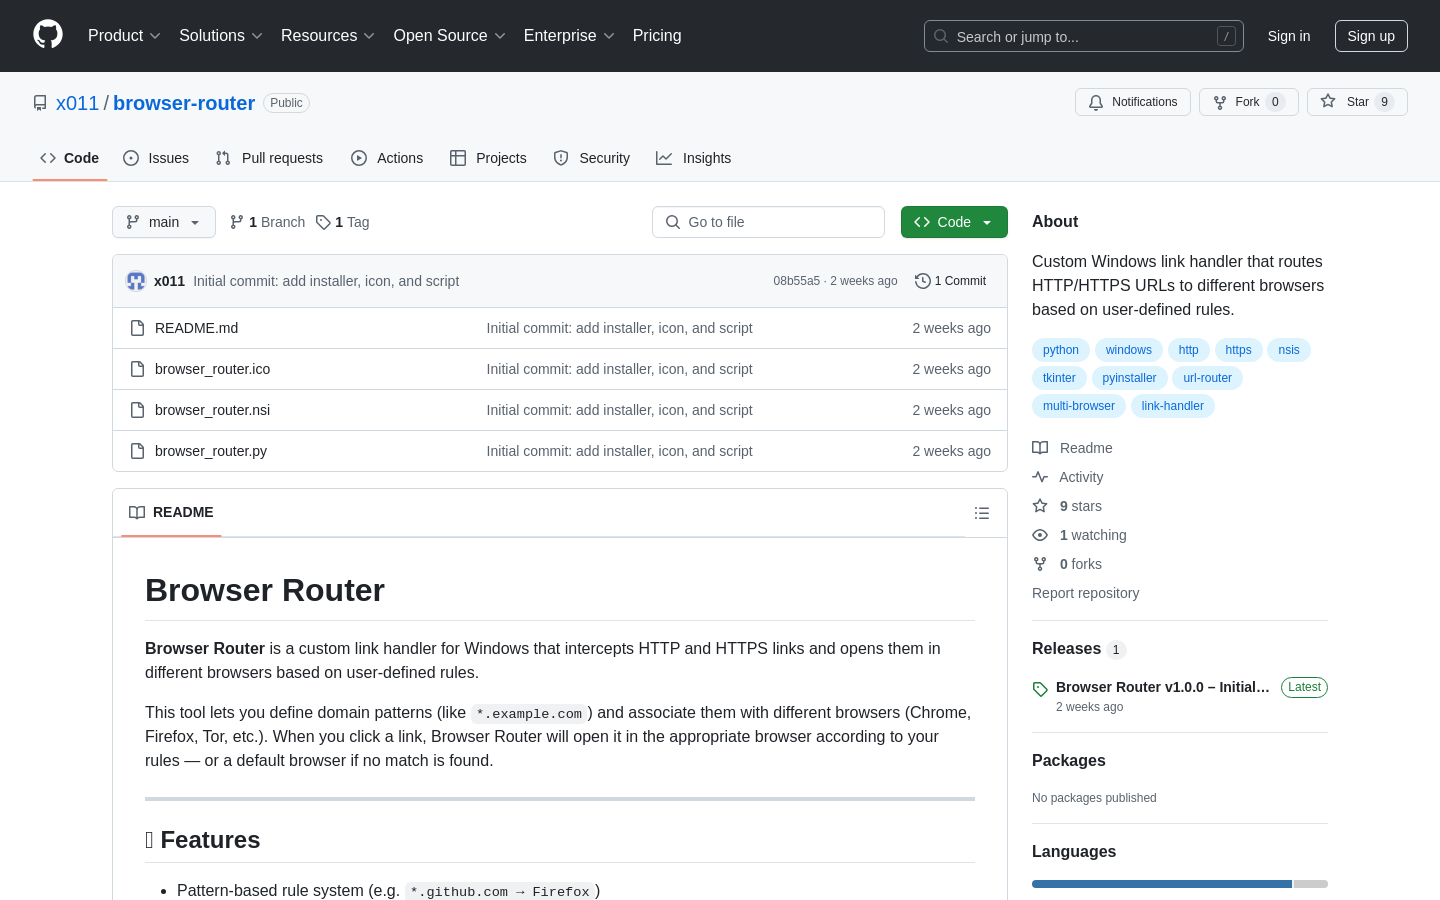The height and width of the screenshot is (900, 1440).
Task: Select the multi-browser topic tag
Action: point(1079,406)
